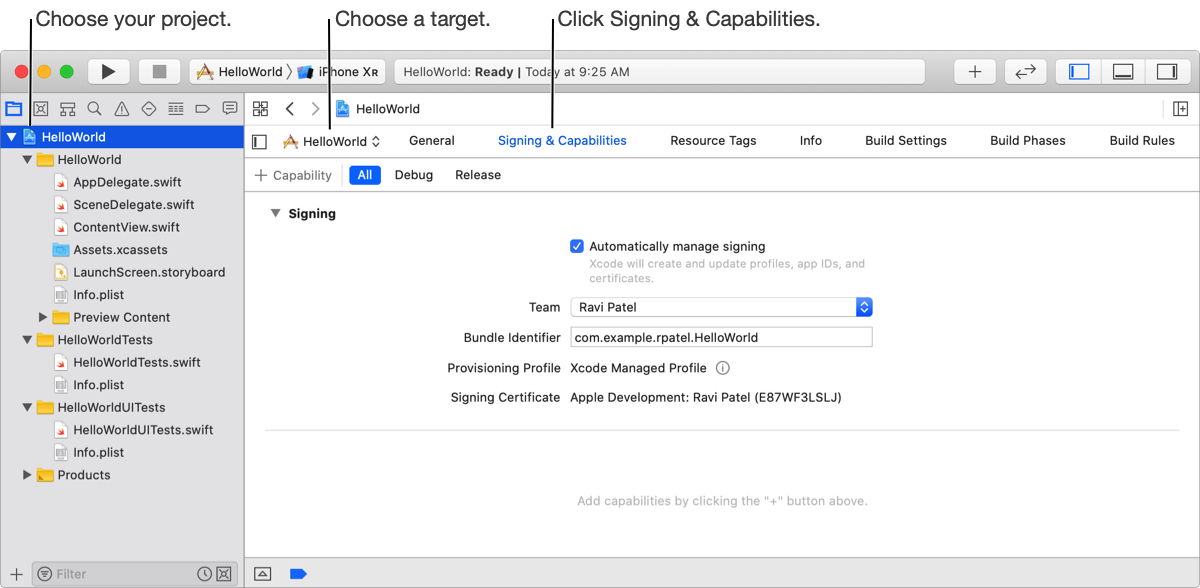Select the Debug configuration filter

[x=414, y=175]
